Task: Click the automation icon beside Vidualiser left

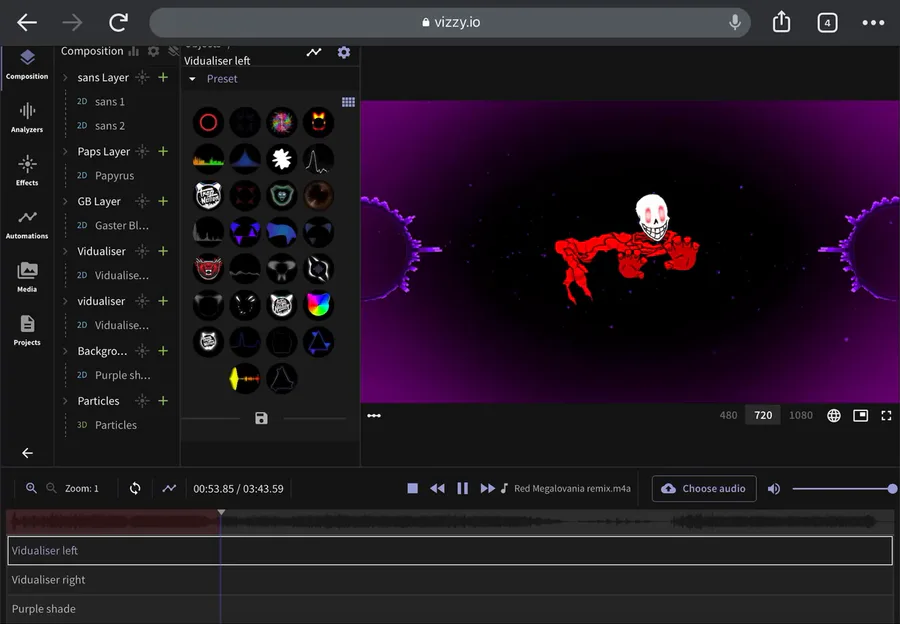Action: tap(314, 52)
